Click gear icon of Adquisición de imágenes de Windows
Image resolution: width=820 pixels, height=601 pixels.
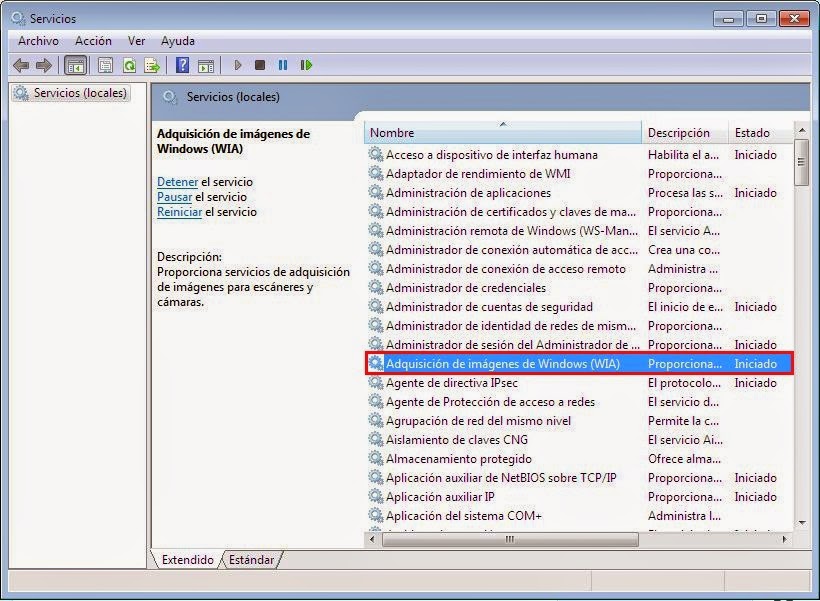pyautogui.click(x=375, y=363)
